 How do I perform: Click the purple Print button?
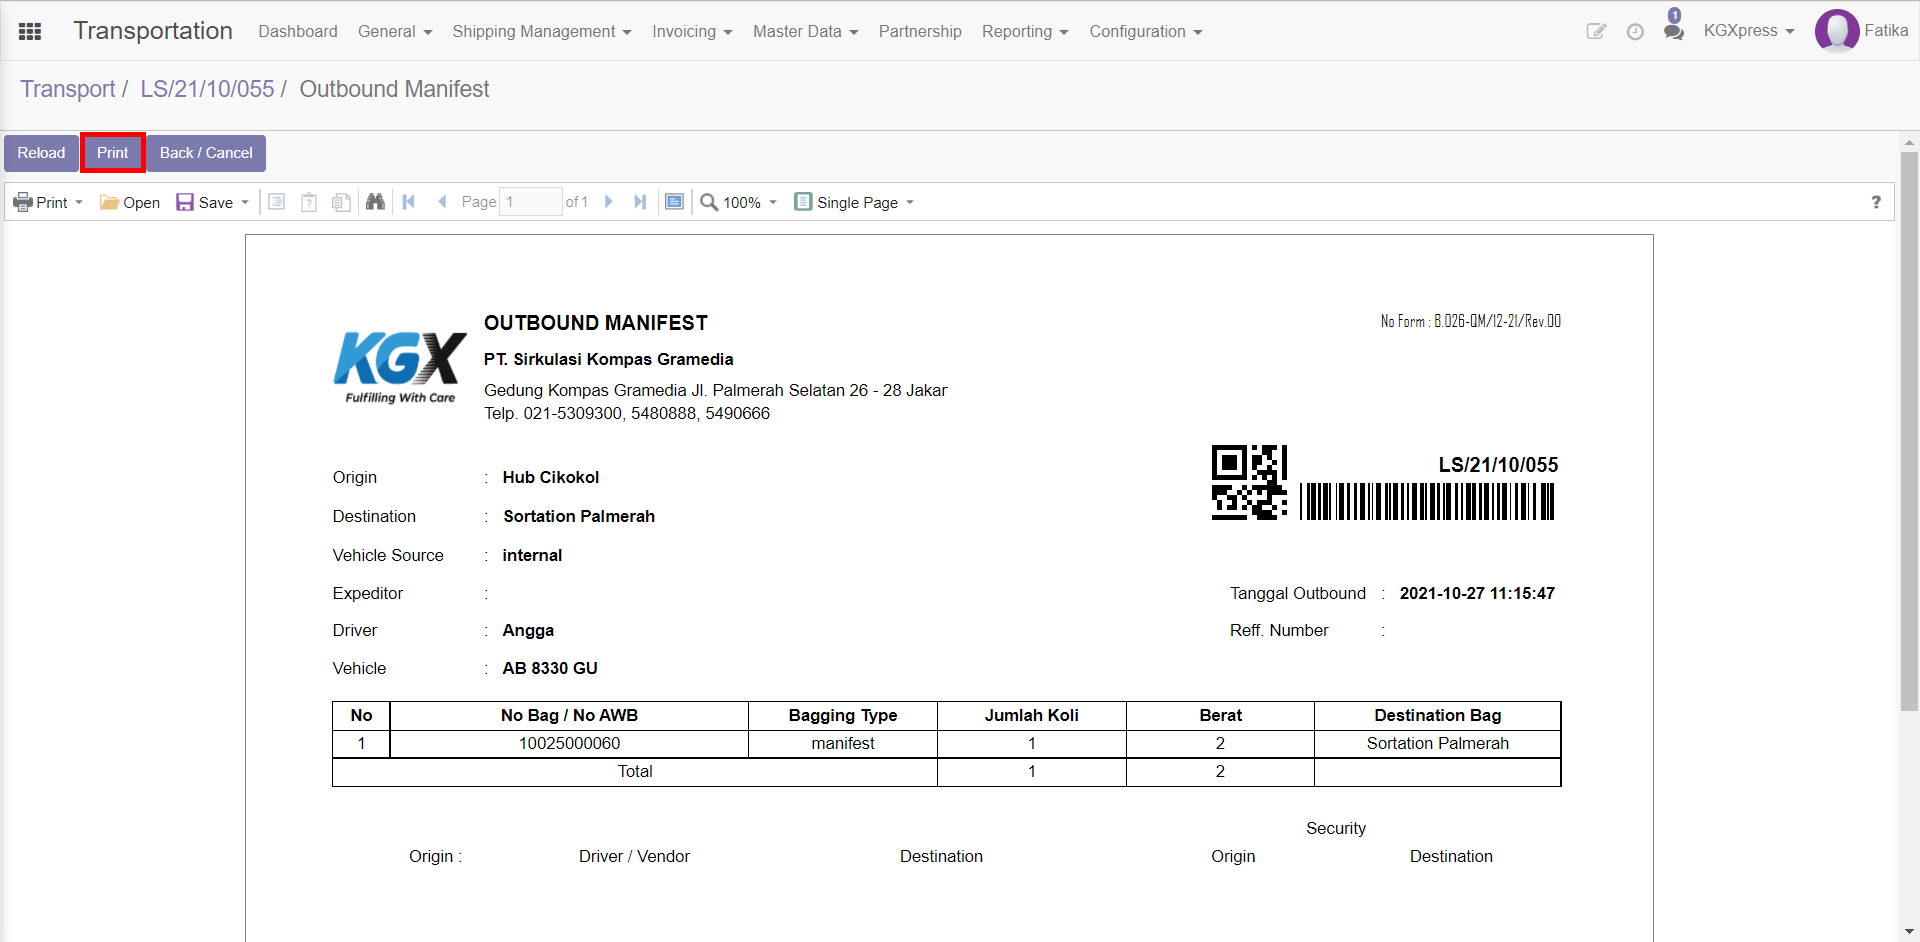click(x=113, y=153)
